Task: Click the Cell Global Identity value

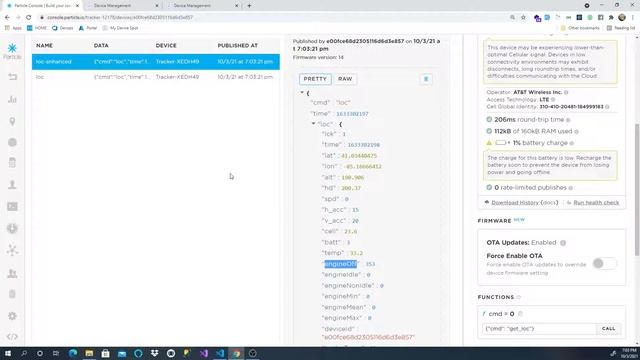Action: [x=571, y=107]
